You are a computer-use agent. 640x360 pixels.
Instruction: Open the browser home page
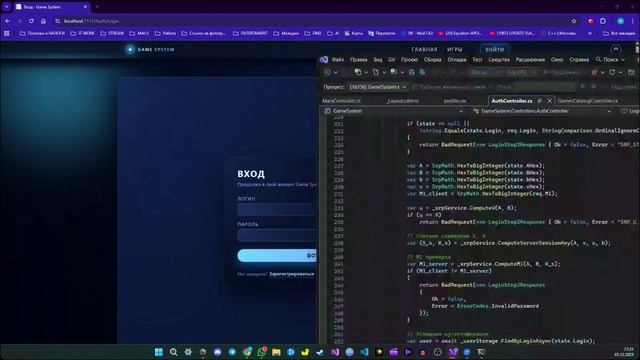[x=43, y=21]
